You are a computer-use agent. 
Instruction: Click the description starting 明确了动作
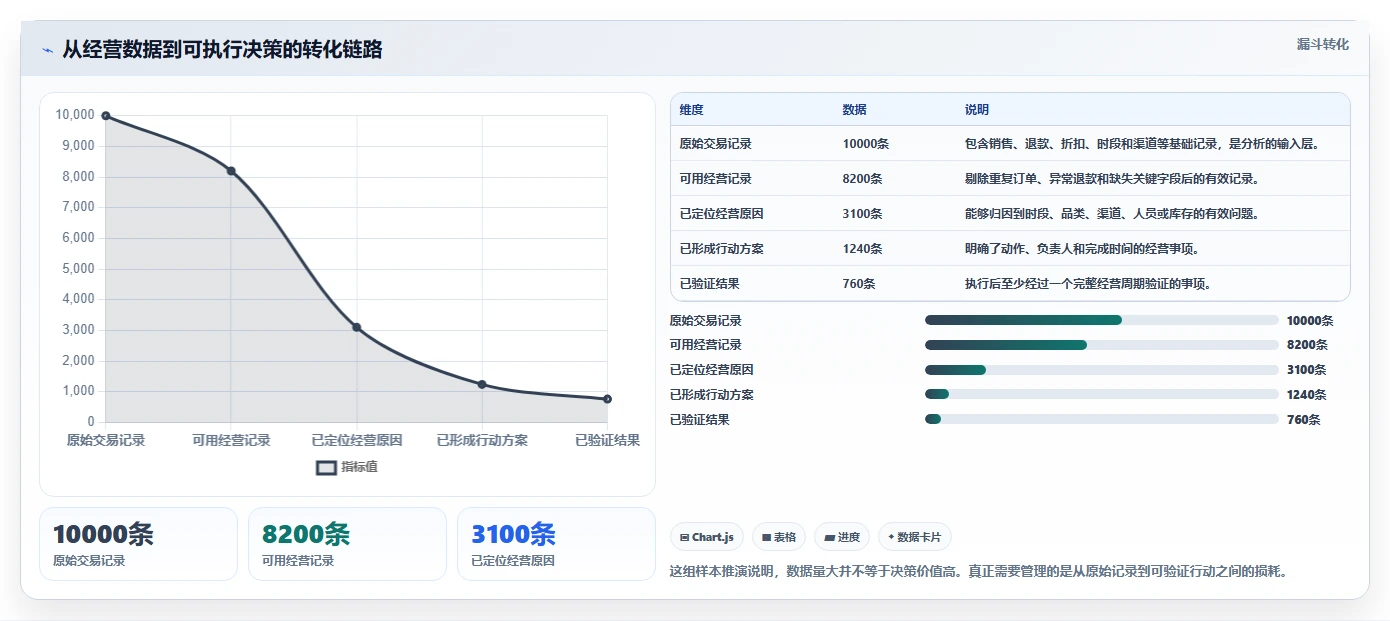point(1081,249)
